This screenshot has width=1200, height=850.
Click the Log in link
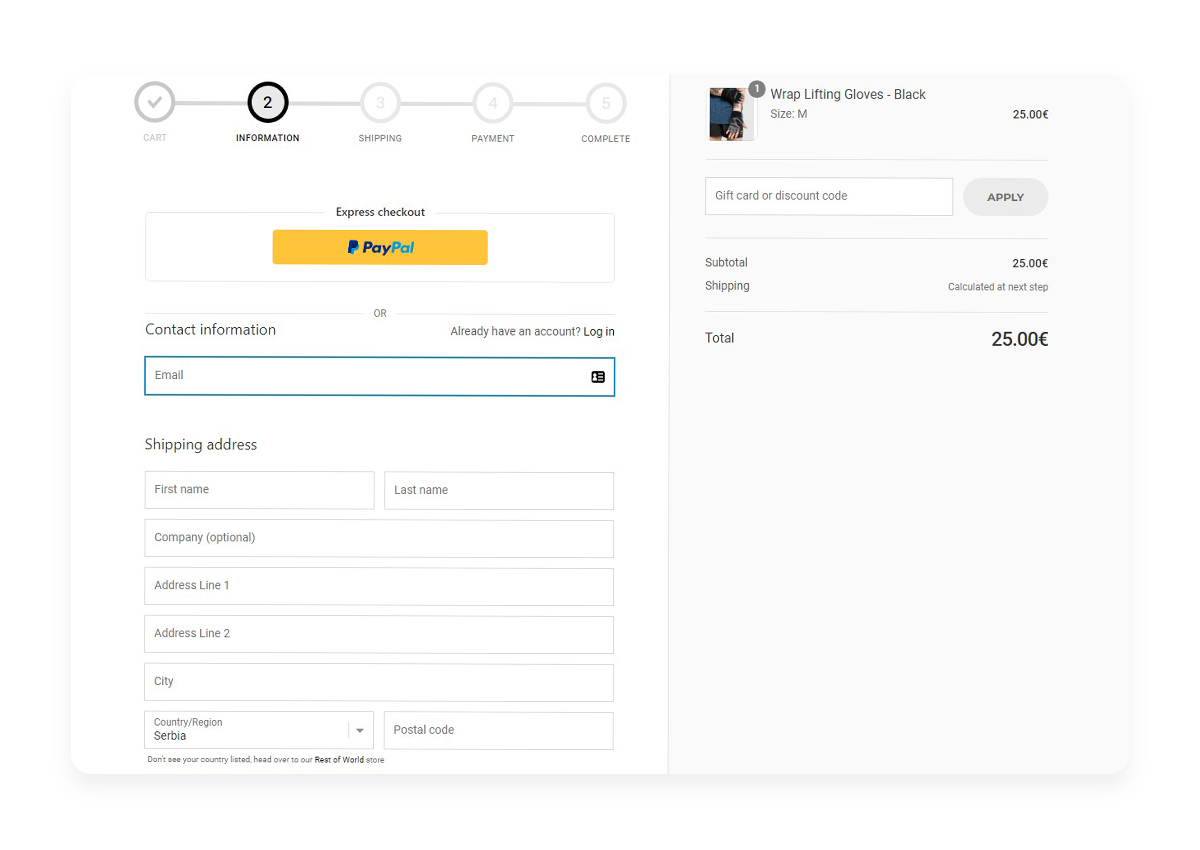[599, 332]
